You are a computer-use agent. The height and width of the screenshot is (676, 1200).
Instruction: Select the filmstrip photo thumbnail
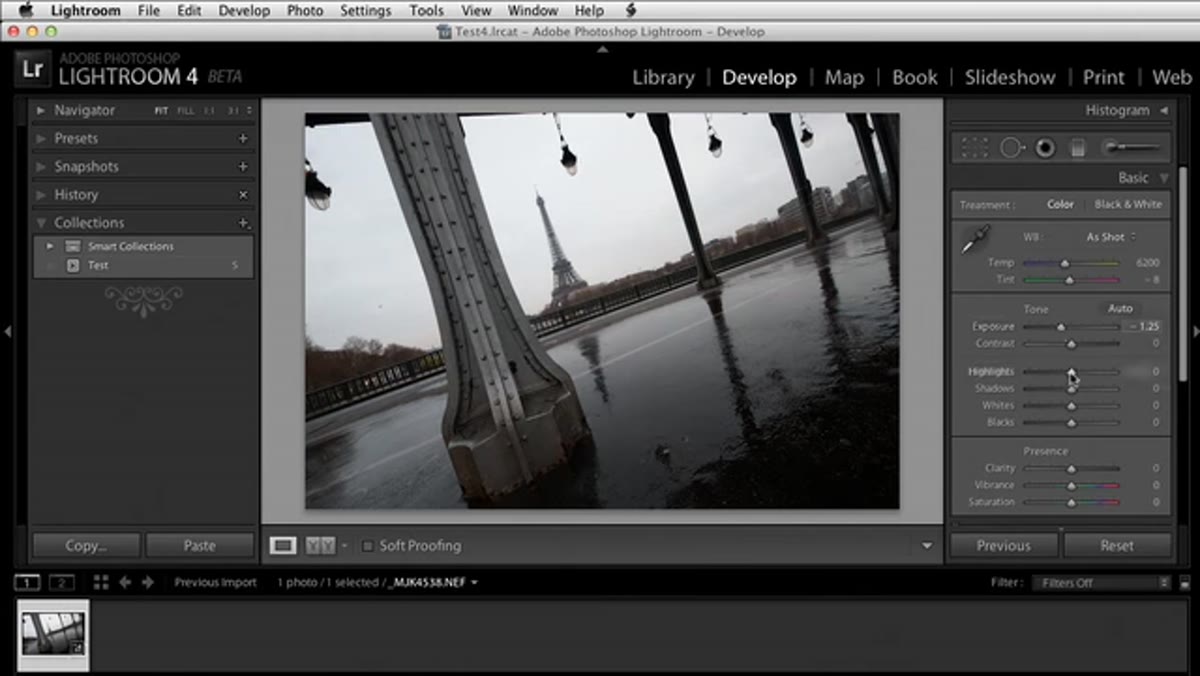54,634
